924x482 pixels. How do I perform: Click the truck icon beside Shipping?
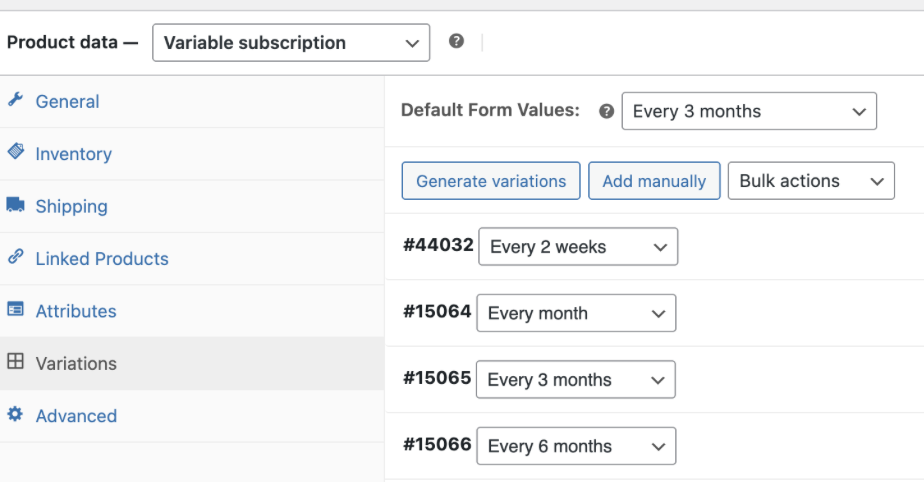point(15,204)
